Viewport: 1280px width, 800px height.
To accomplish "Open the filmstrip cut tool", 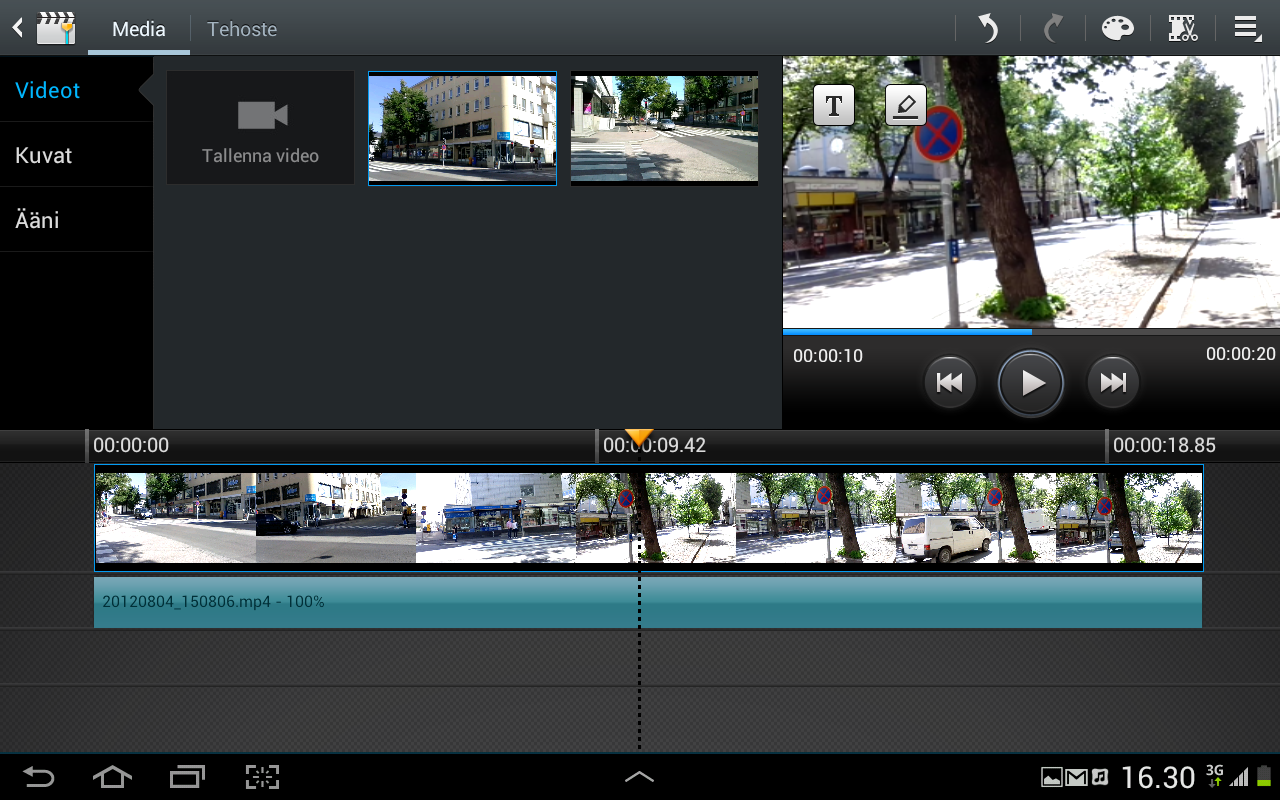I will tap(1183, 28).
